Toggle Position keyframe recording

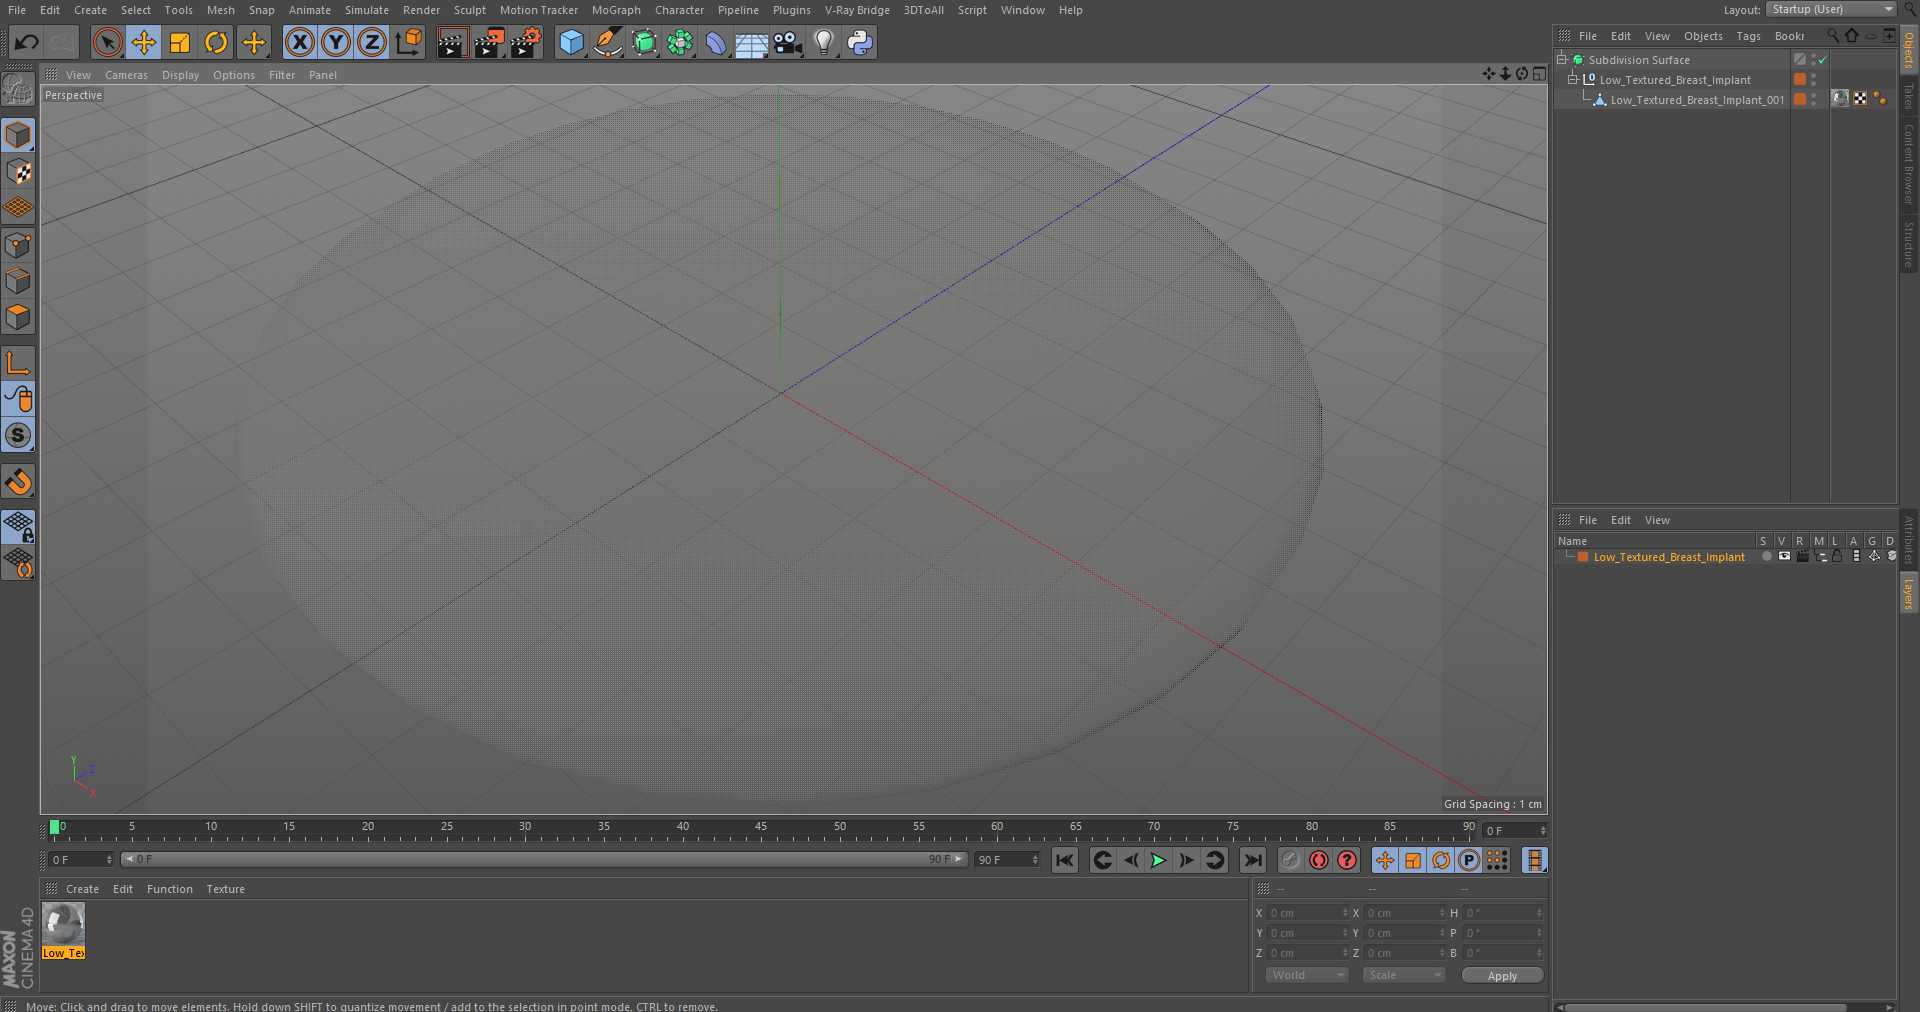point(1385,860)
